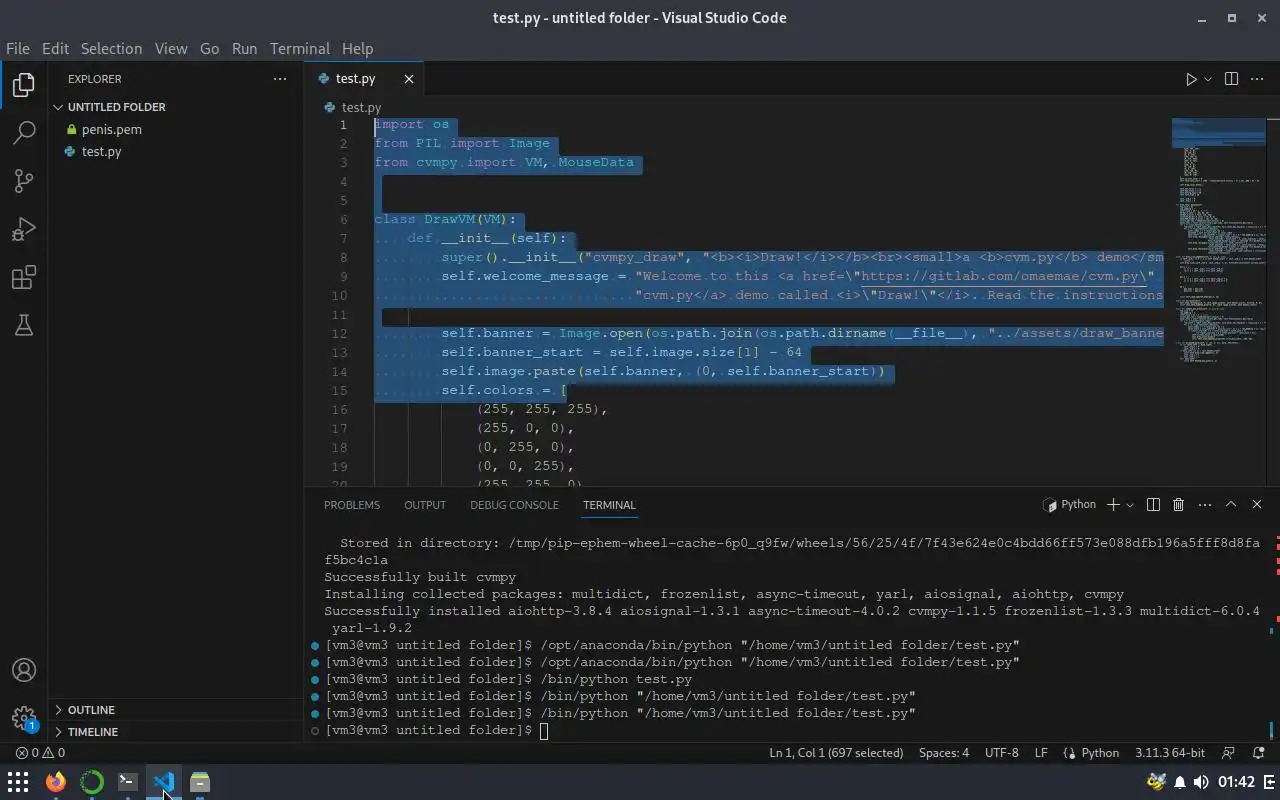Change end of line sequence LF
This screenshot has width=1280, height=800.
click(x=1041, y=753)
